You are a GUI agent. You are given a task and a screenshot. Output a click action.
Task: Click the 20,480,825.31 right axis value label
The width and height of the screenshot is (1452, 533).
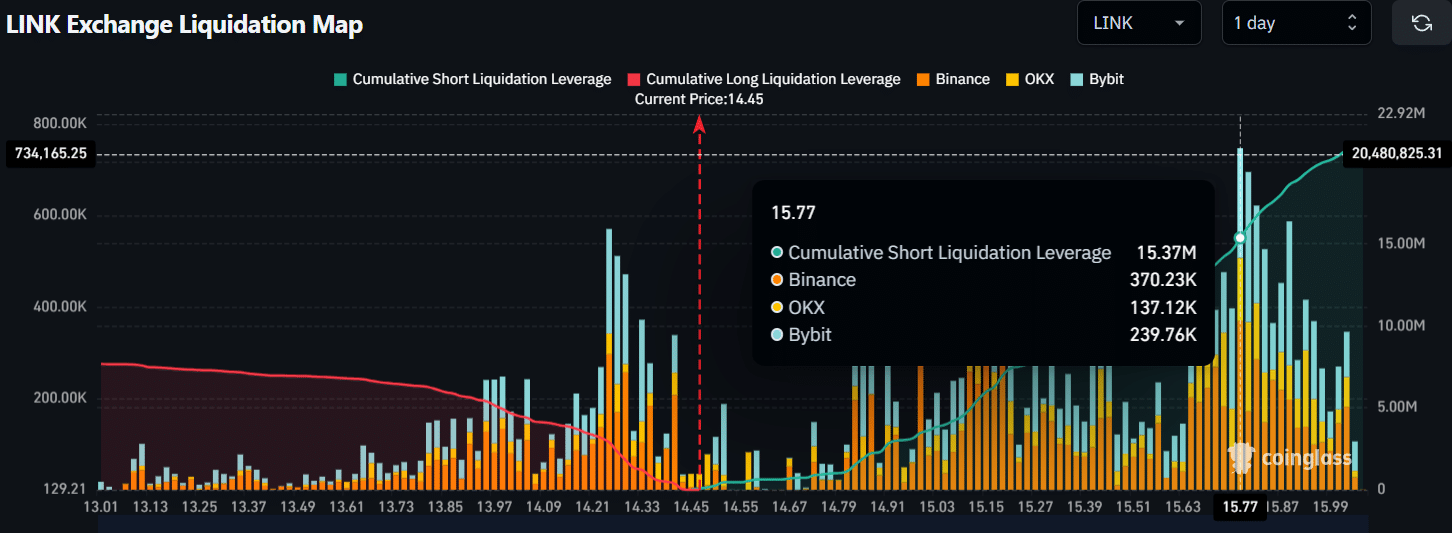point(1397,154)
